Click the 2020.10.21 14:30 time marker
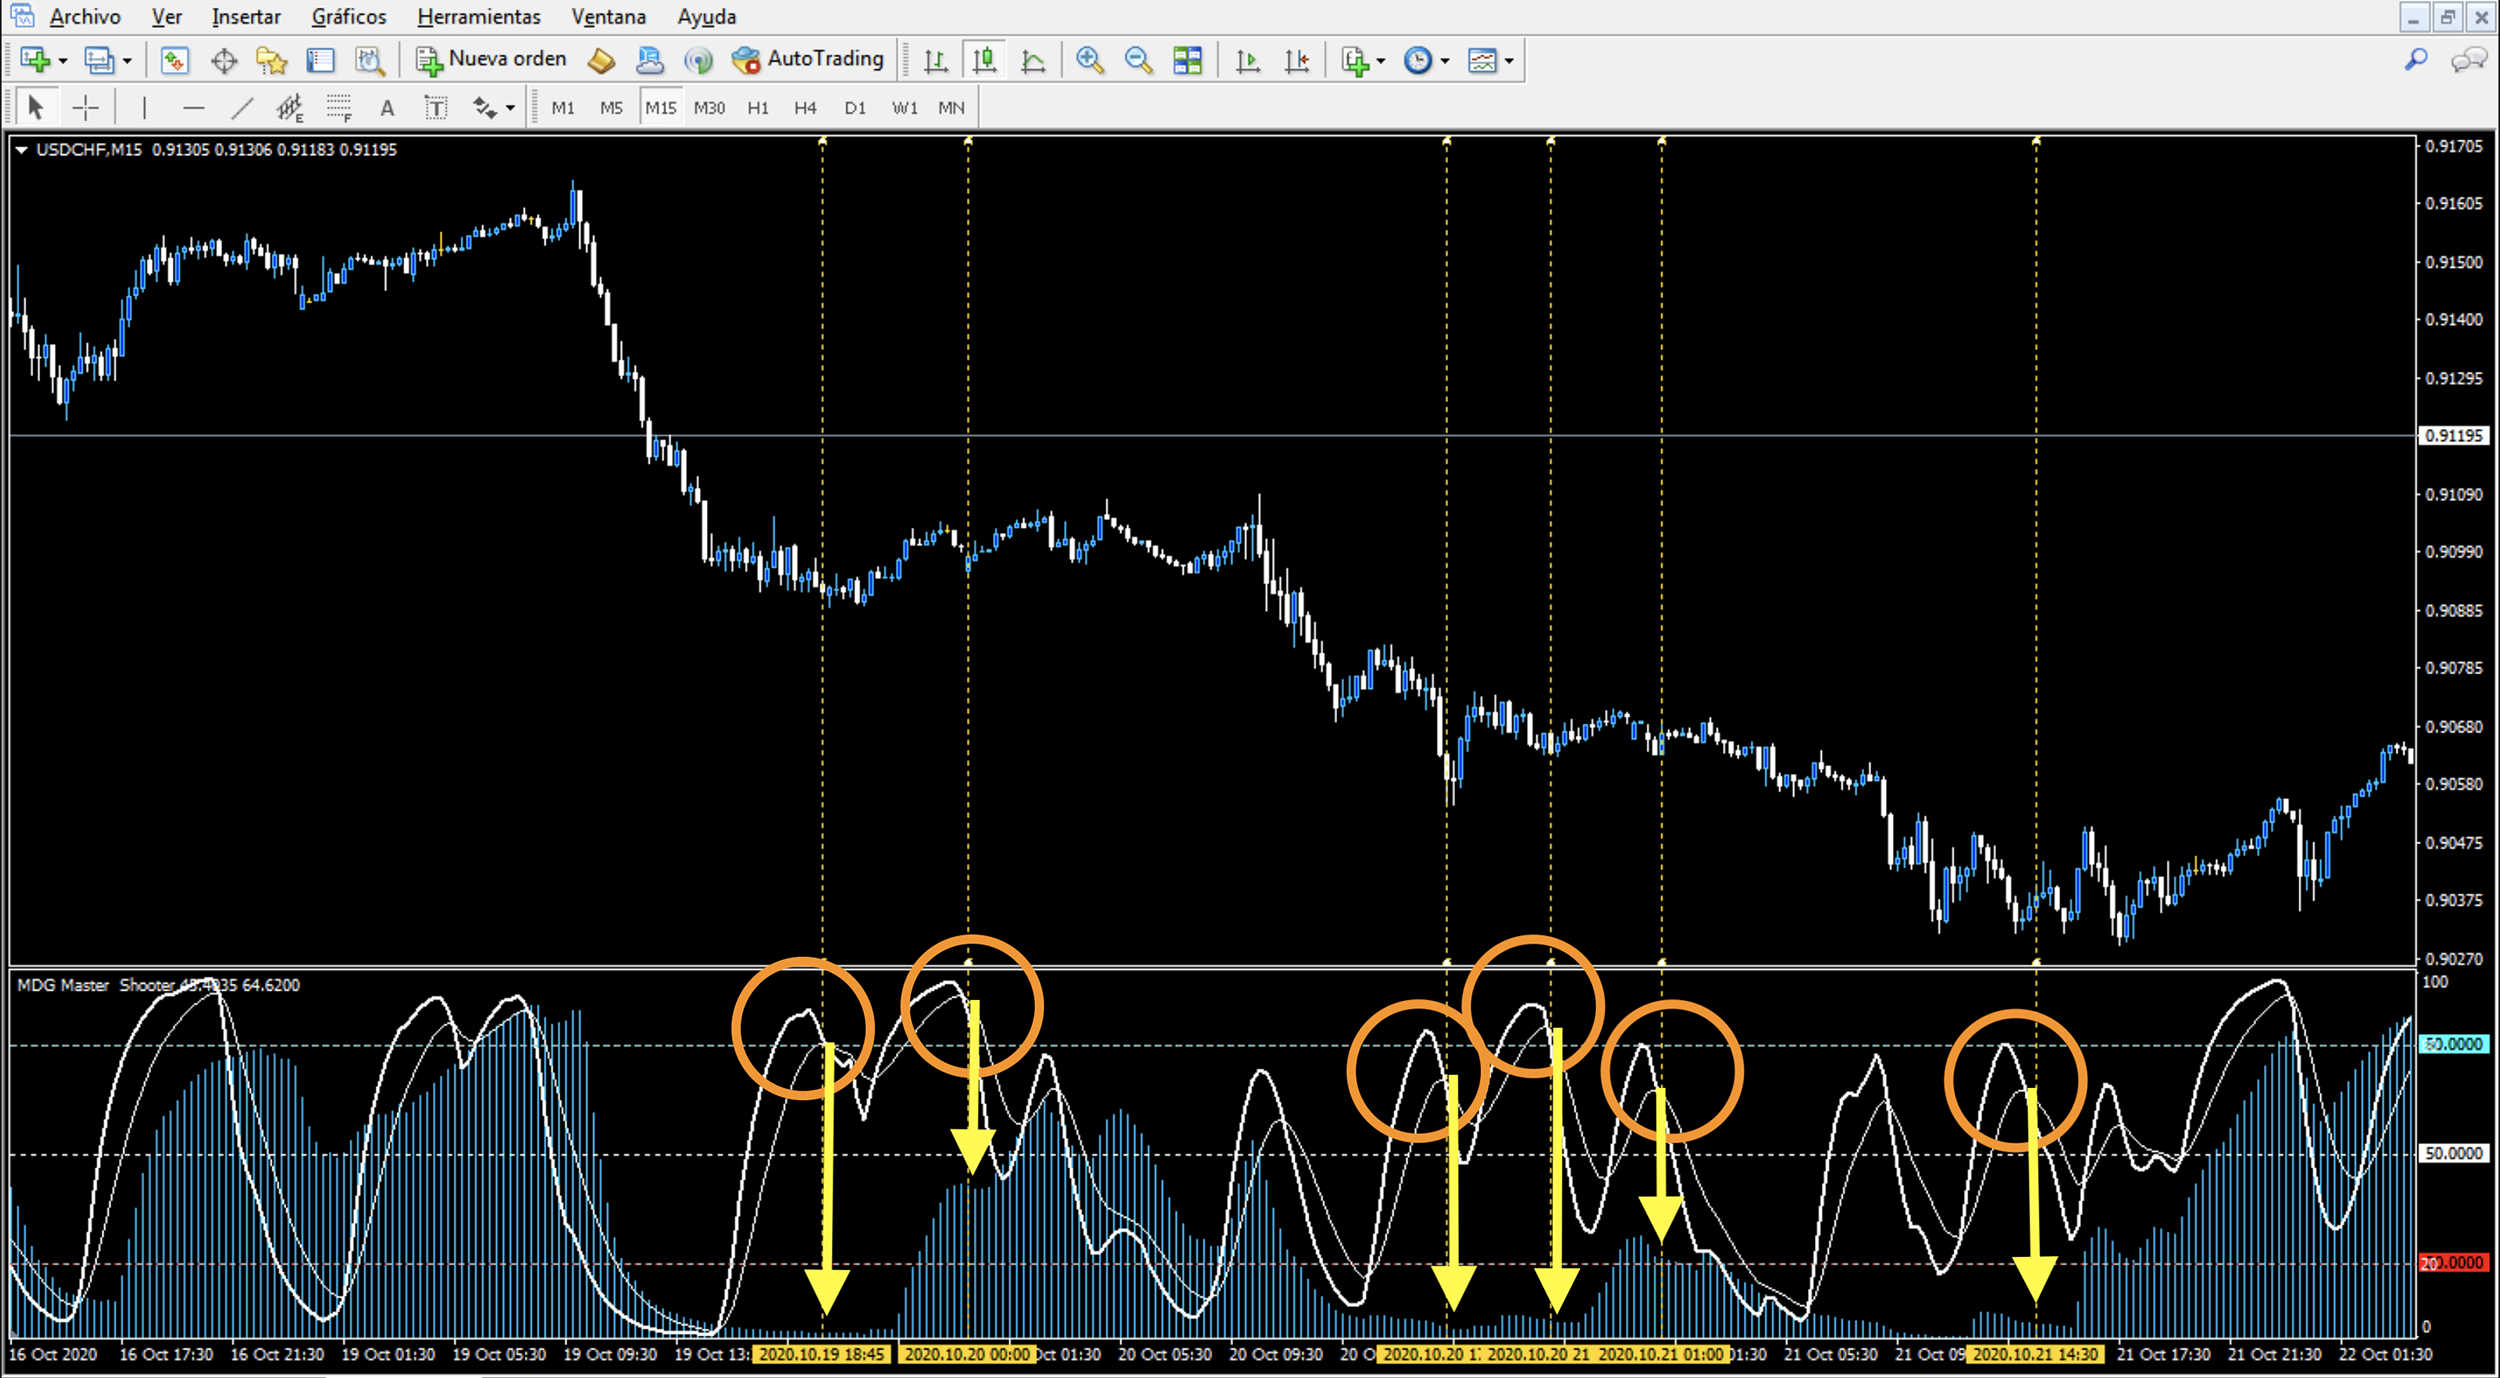 click(x=2035, y=1354)
